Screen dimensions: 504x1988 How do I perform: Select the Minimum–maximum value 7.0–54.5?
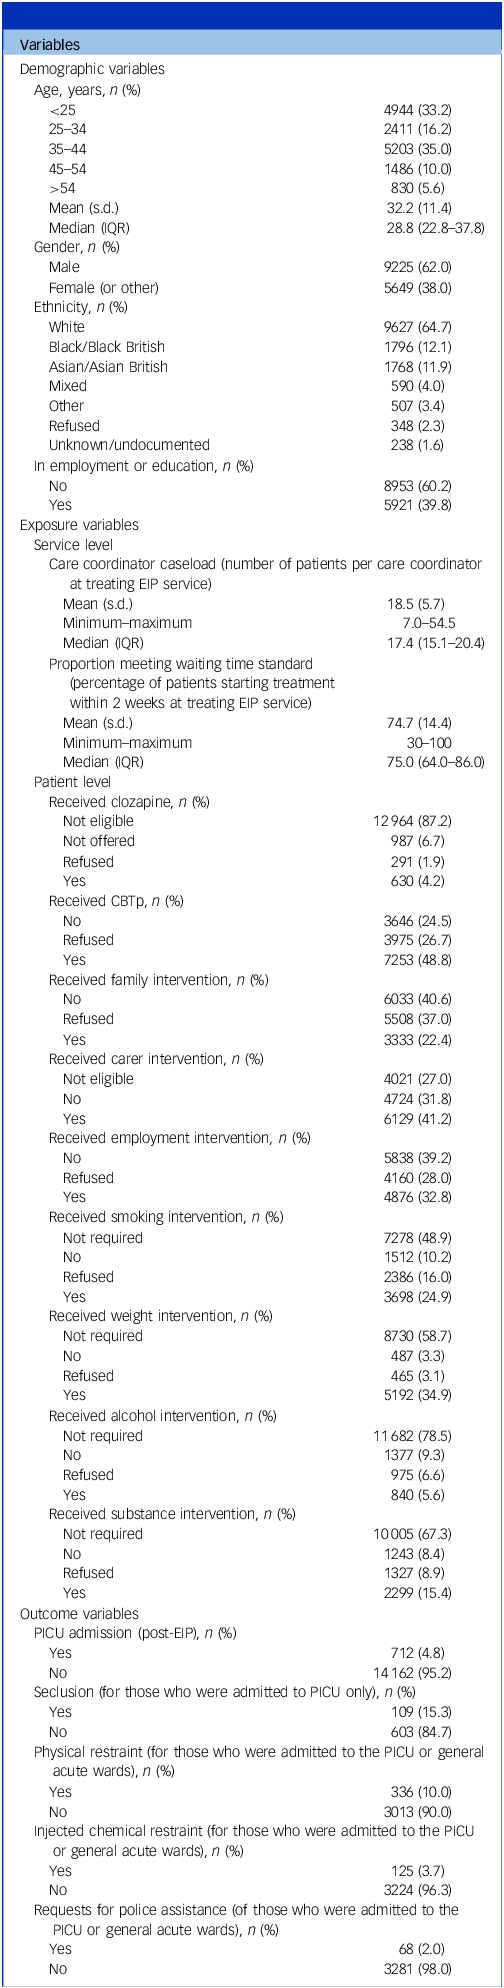coord(444,622)
